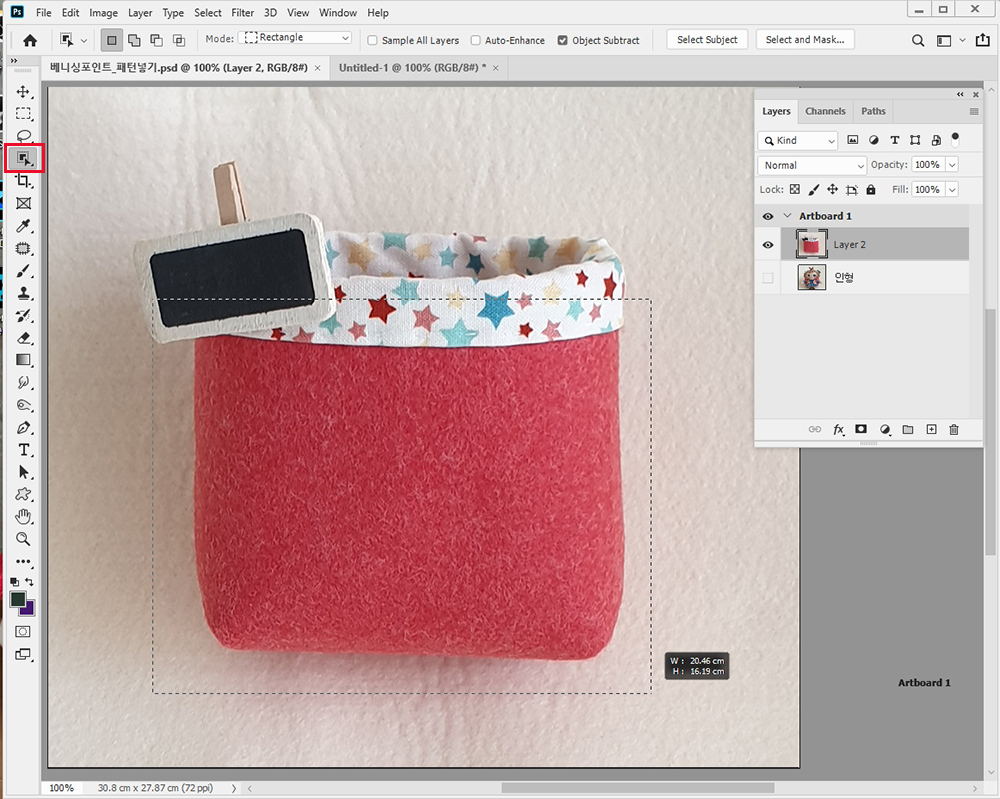Select the Frame tool
The height and width of the screenshot is (799, 1000).
click(x=23, y=203)
